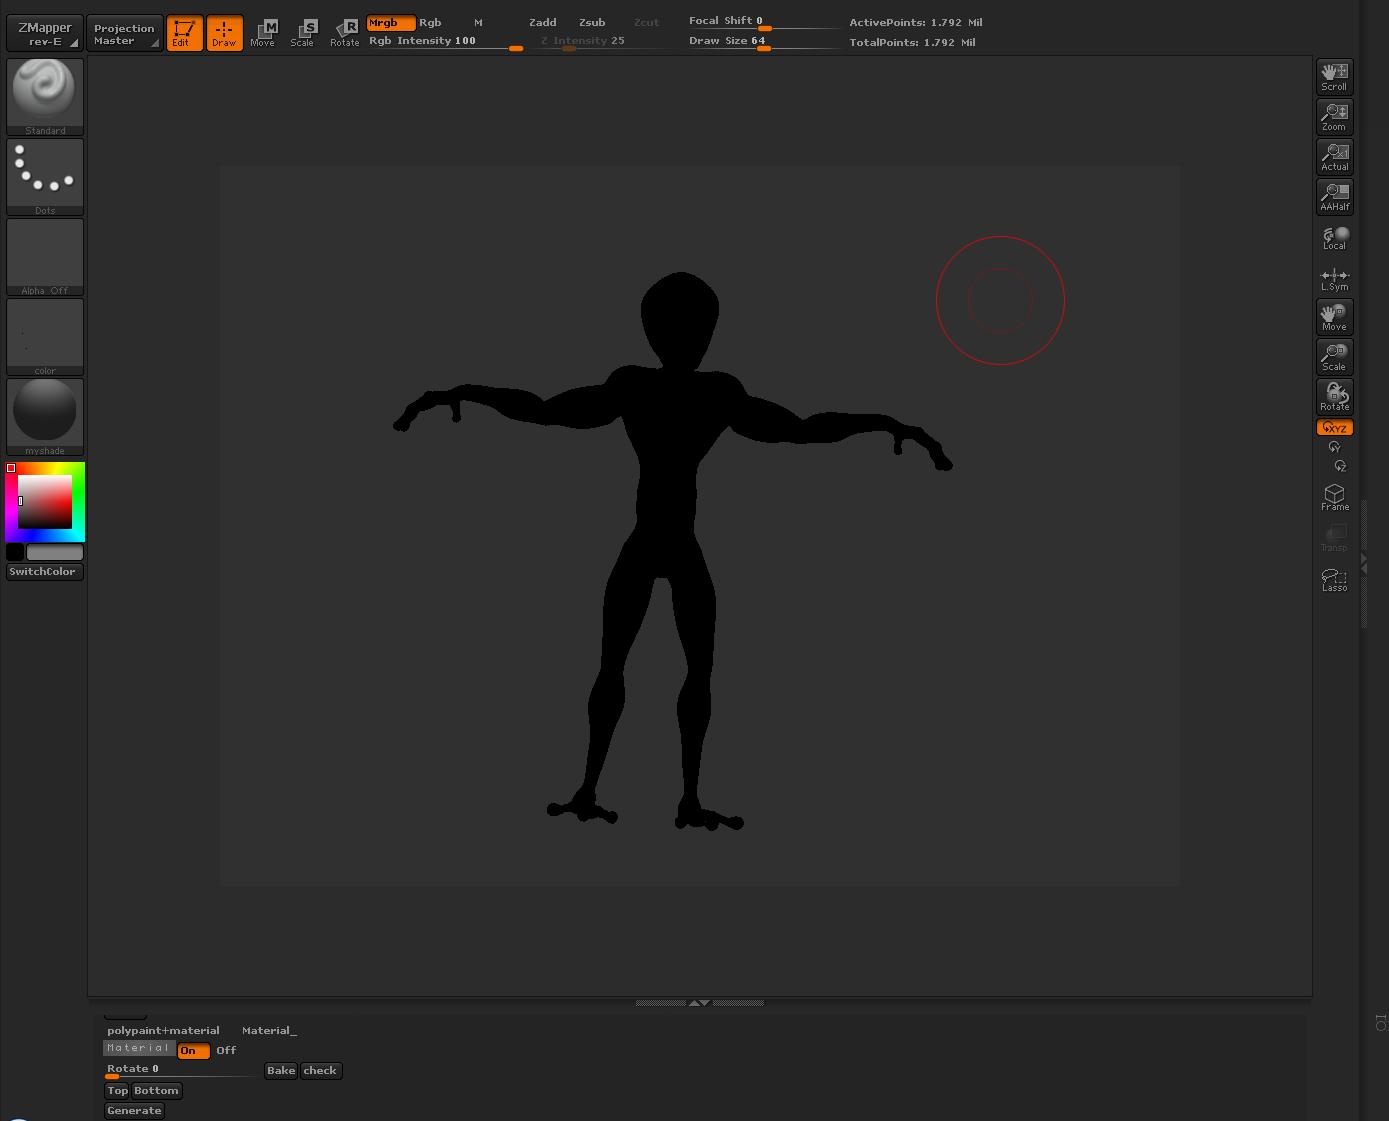Enable Local transformations
Image resolution: width=1389 pixels, height=1121 pixels.
tap(1334, 237)
